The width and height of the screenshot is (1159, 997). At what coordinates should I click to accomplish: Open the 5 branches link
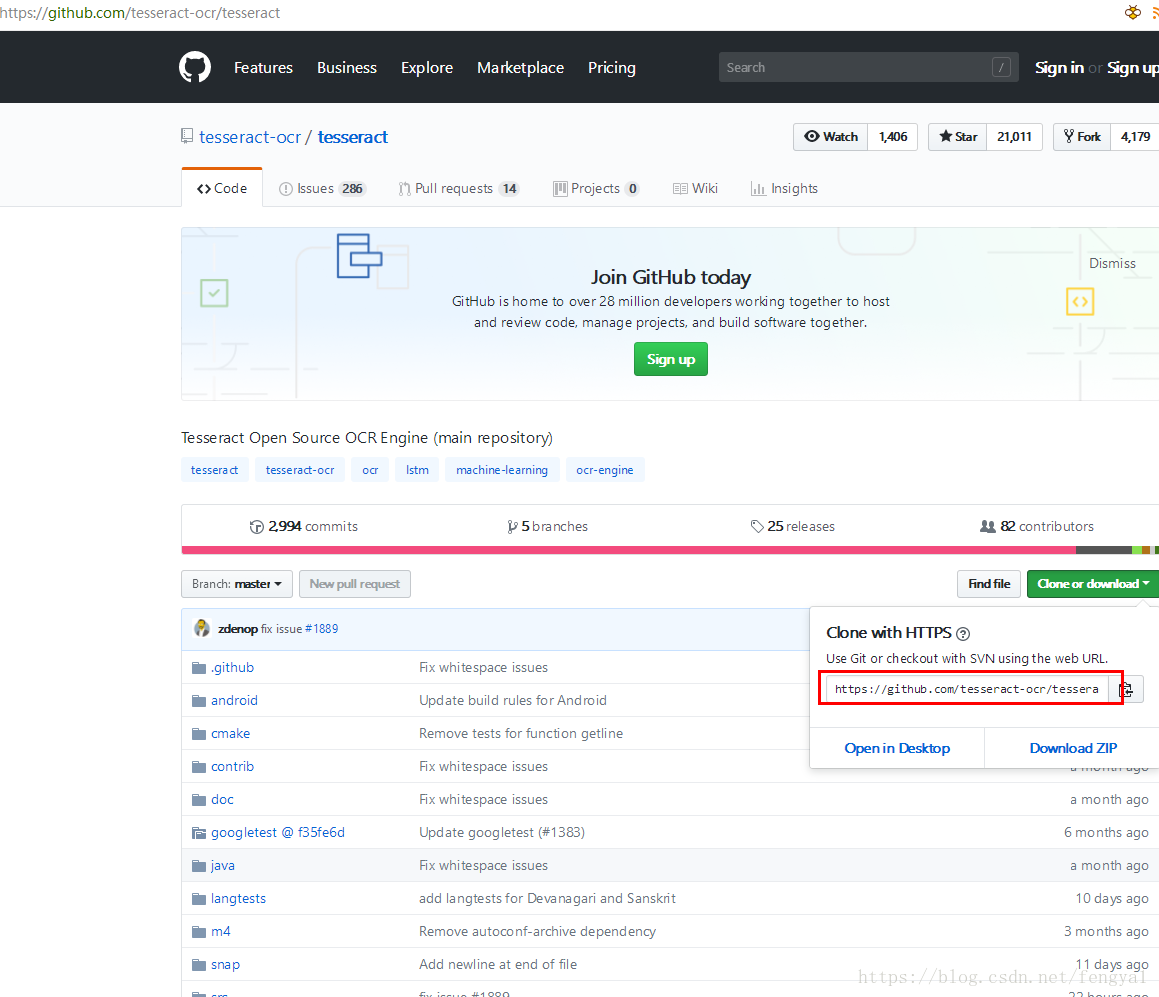click(x=548, y=526)
